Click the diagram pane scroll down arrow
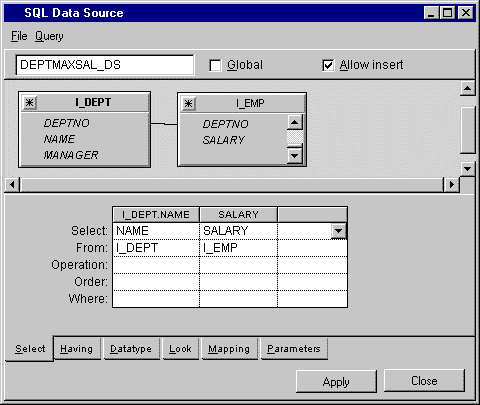Viewport: 480px width, 405px height. [x=467, y=169]
